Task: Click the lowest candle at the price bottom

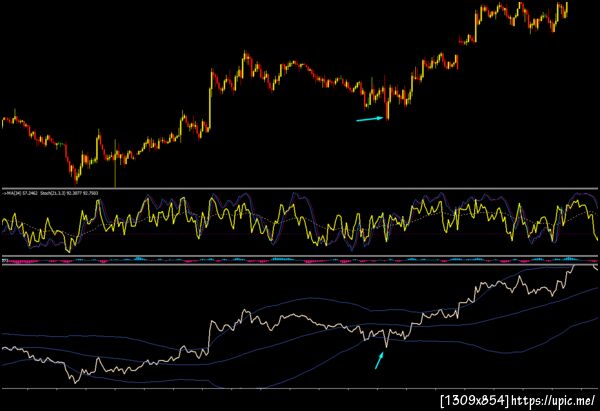Action: pos(75,177)
